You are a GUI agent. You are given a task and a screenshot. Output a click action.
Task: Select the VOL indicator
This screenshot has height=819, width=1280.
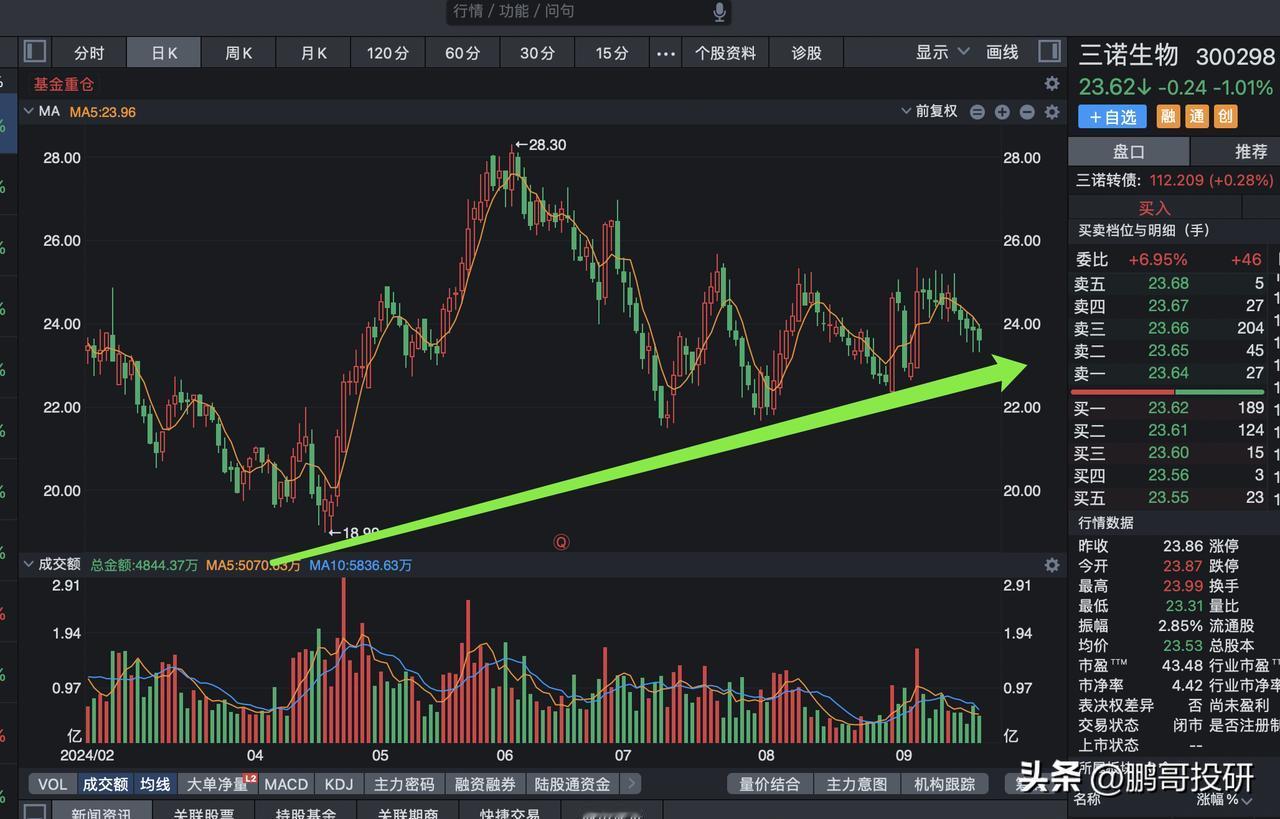pyautogui.click(x=52, y=784)
